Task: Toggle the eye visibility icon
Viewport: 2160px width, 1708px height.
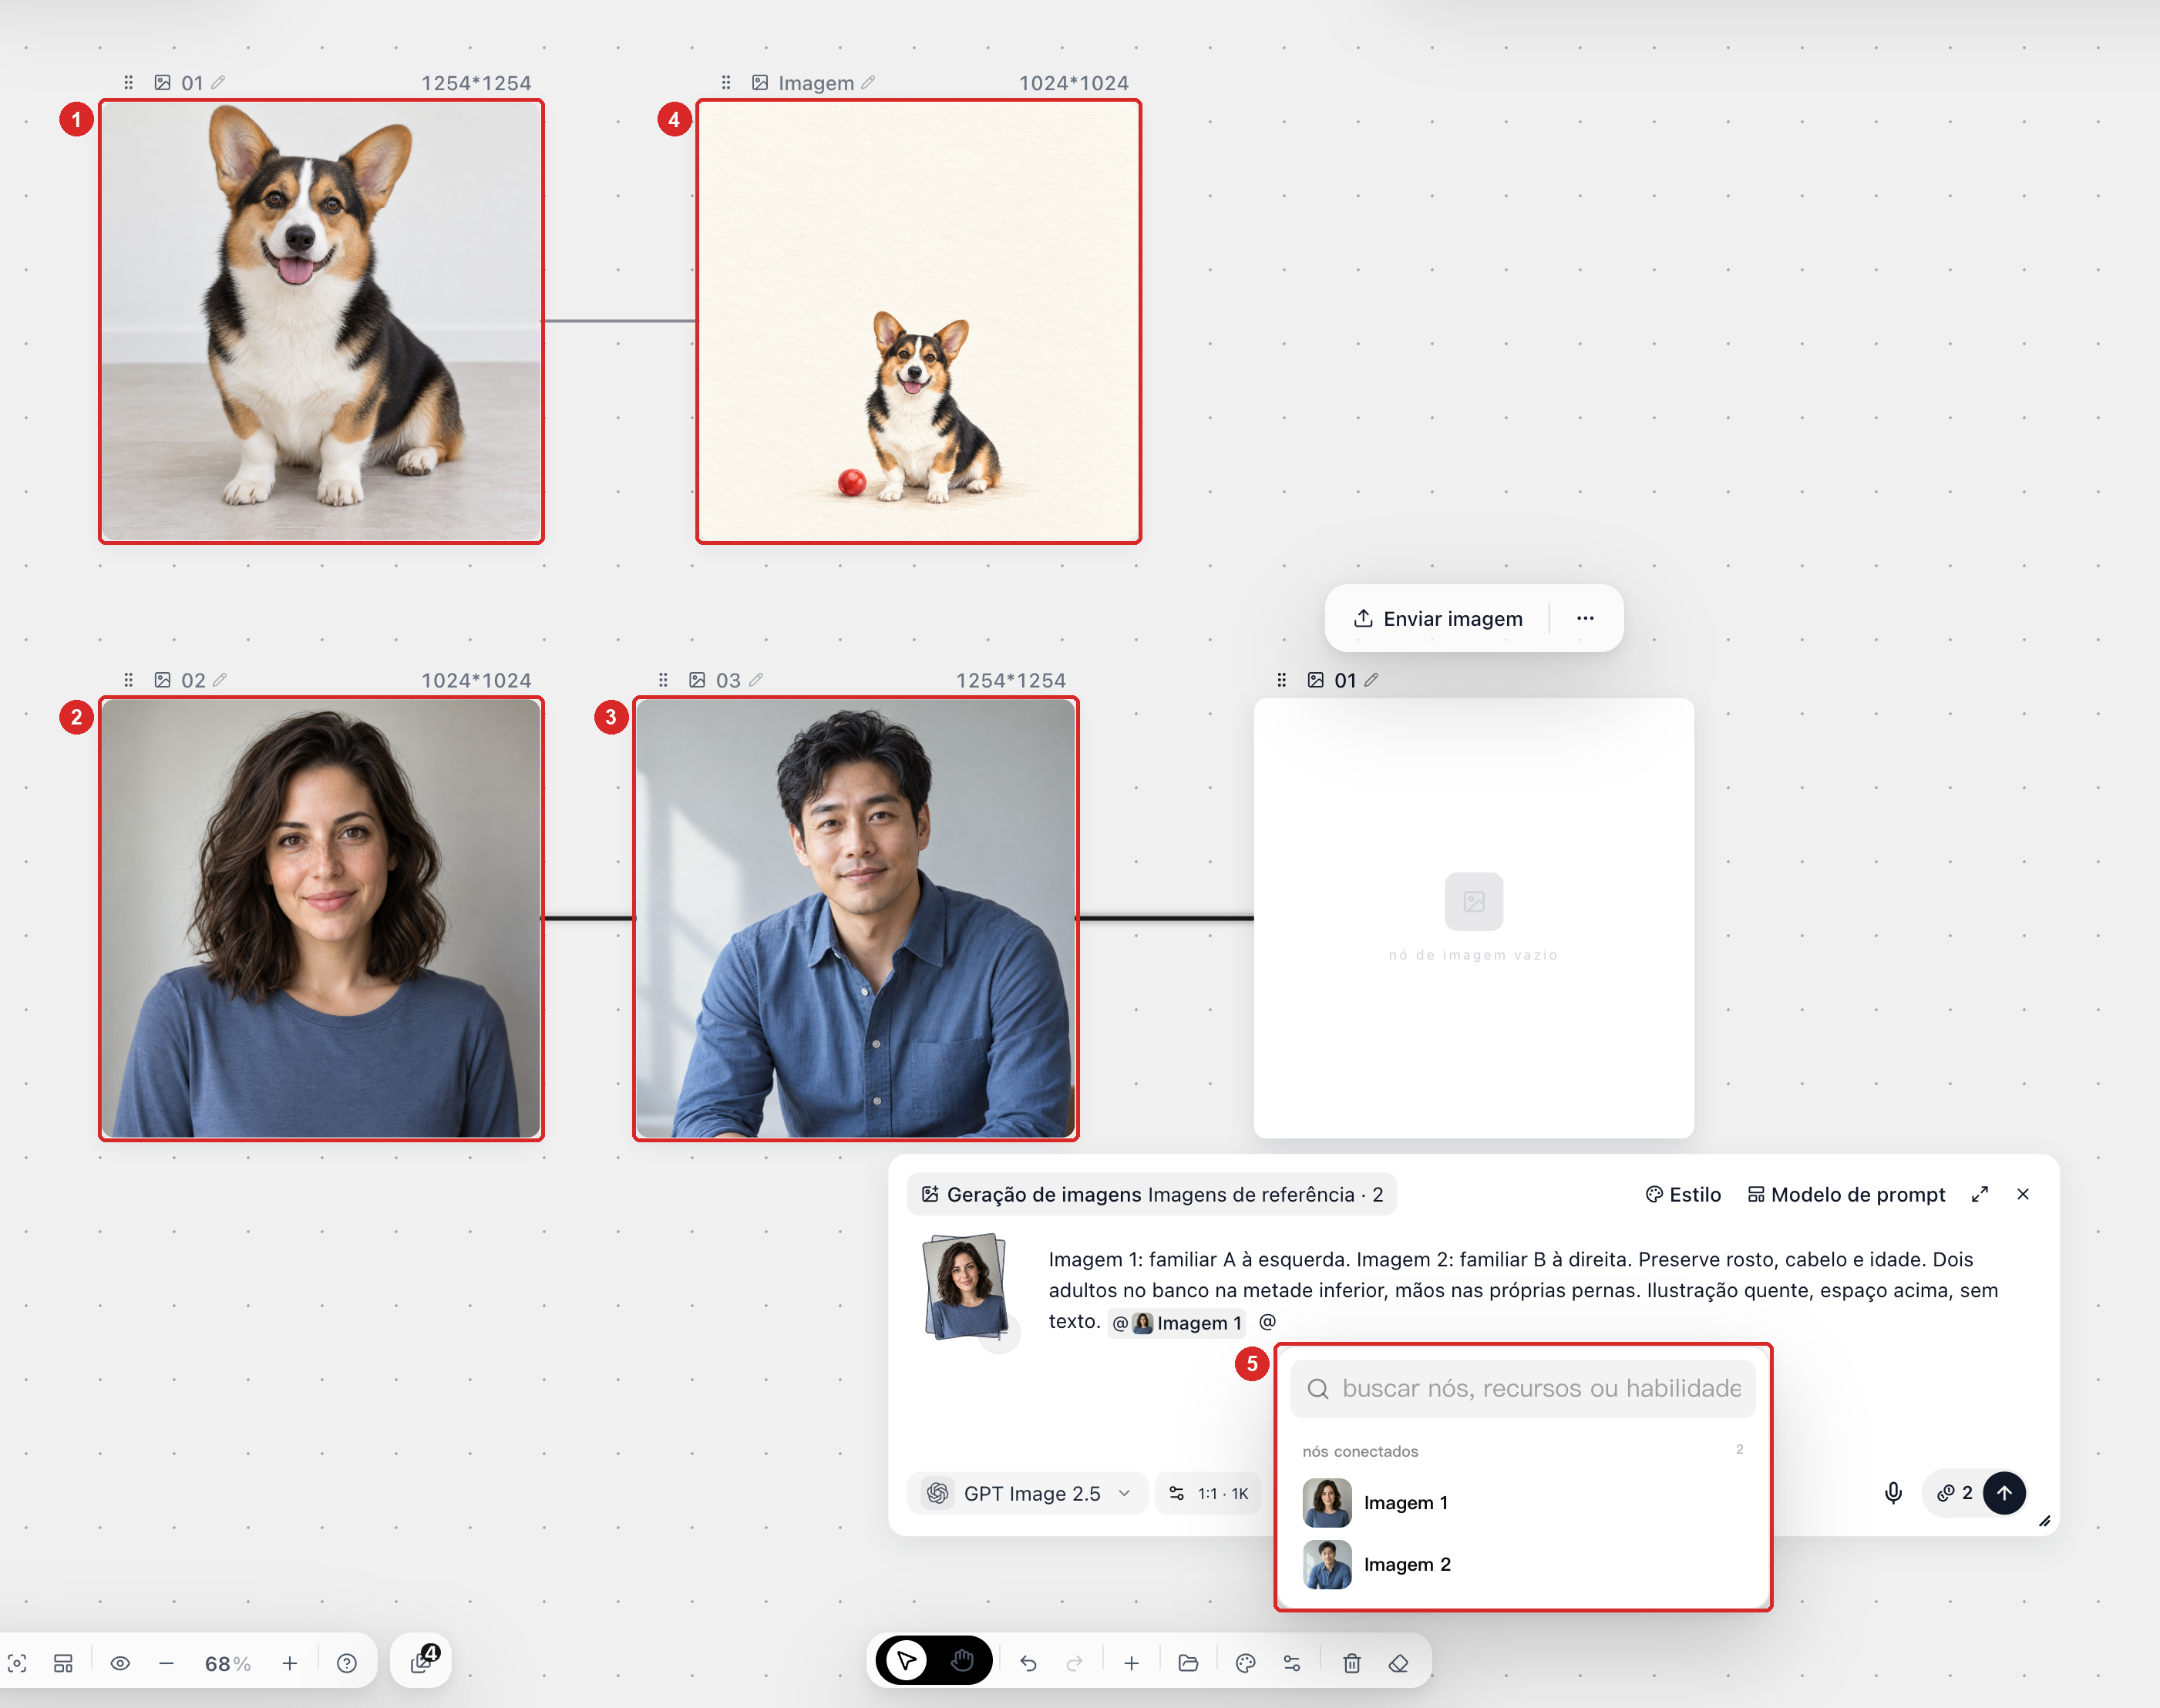Action: 120,1663
